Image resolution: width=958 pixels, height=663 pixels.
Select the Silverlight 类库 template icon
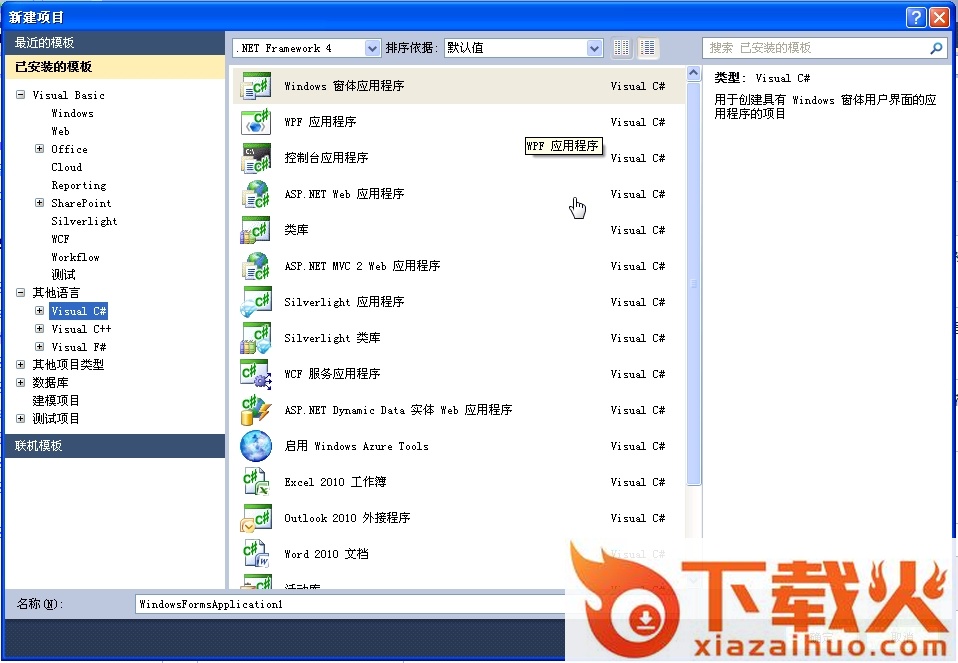pyautogui.click(x=255, y=338)
